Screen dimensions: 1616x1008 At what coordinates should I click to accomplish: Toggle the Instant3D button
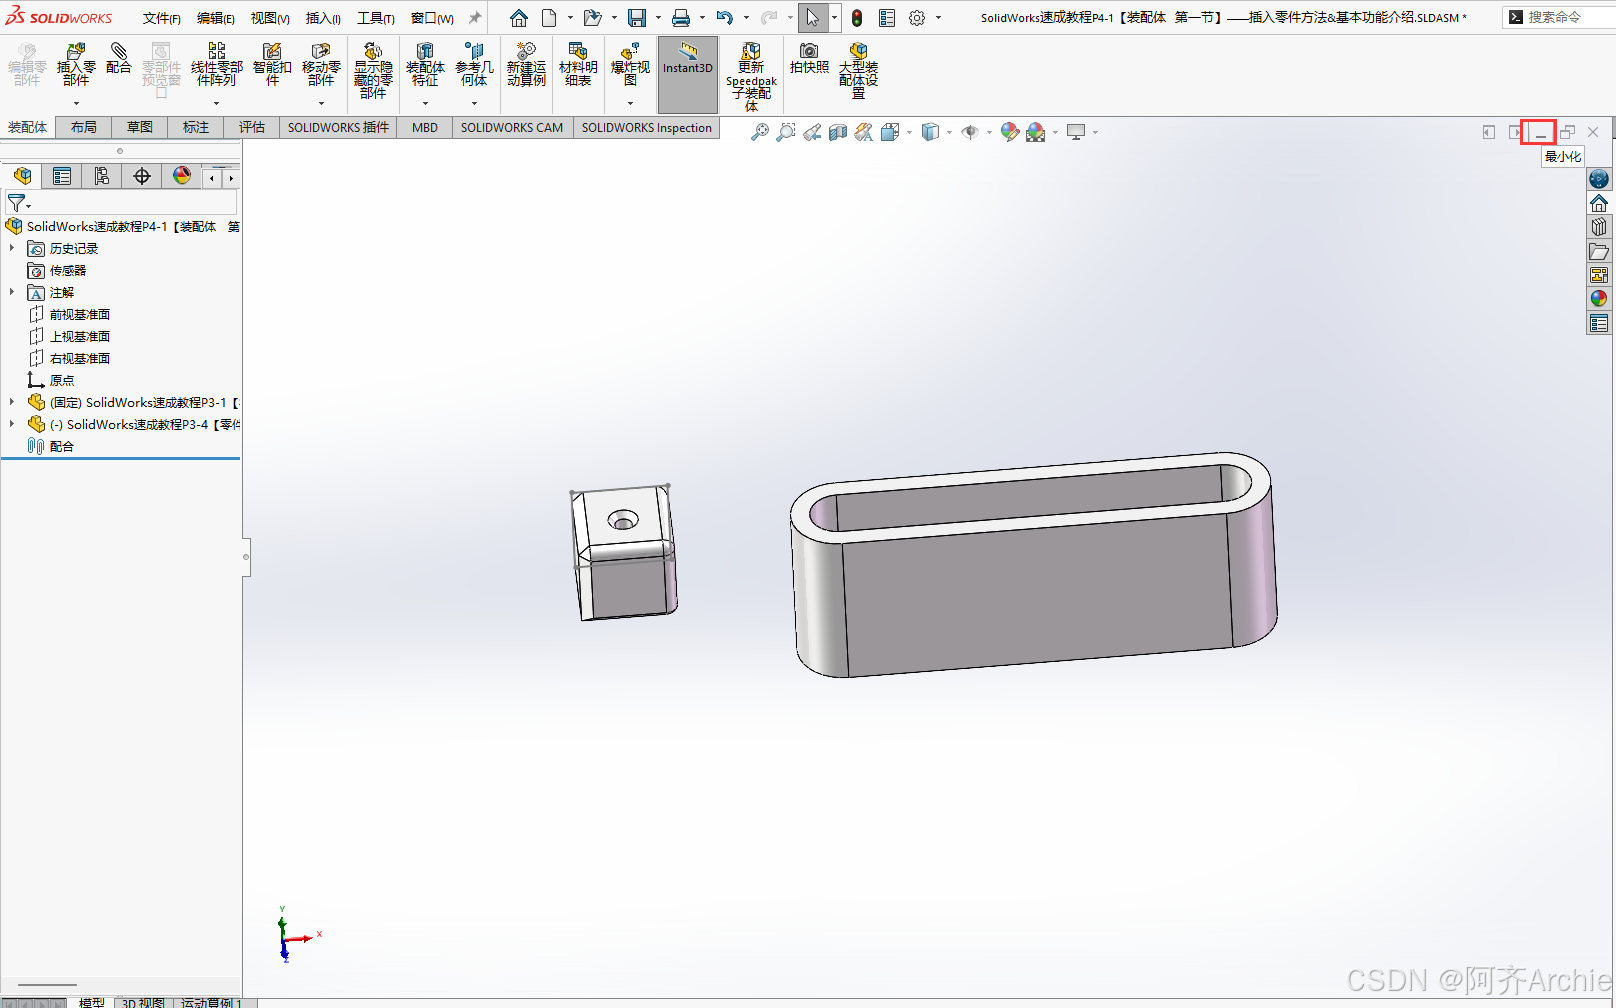[688, 74]
